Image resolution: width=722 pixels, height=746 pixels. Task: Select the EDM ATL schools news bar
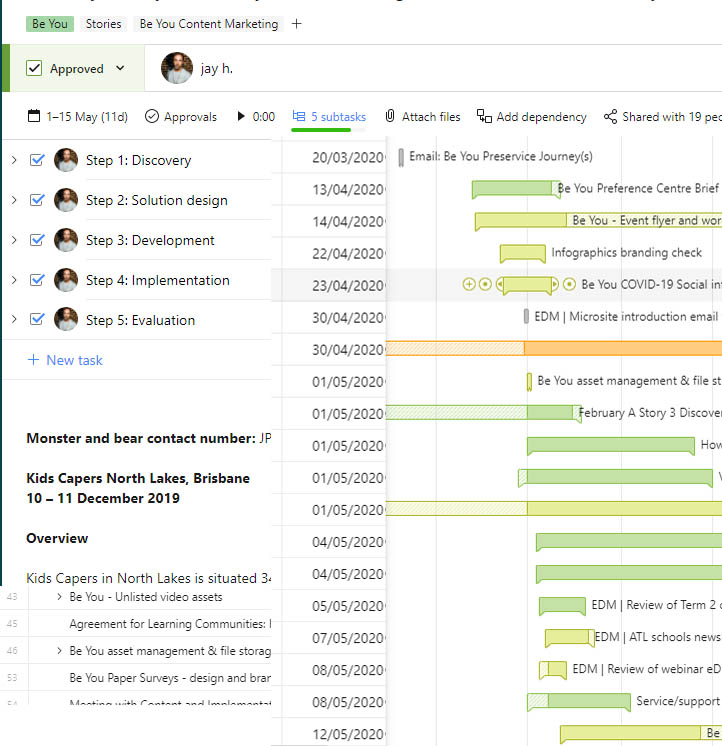coord(569,638)
